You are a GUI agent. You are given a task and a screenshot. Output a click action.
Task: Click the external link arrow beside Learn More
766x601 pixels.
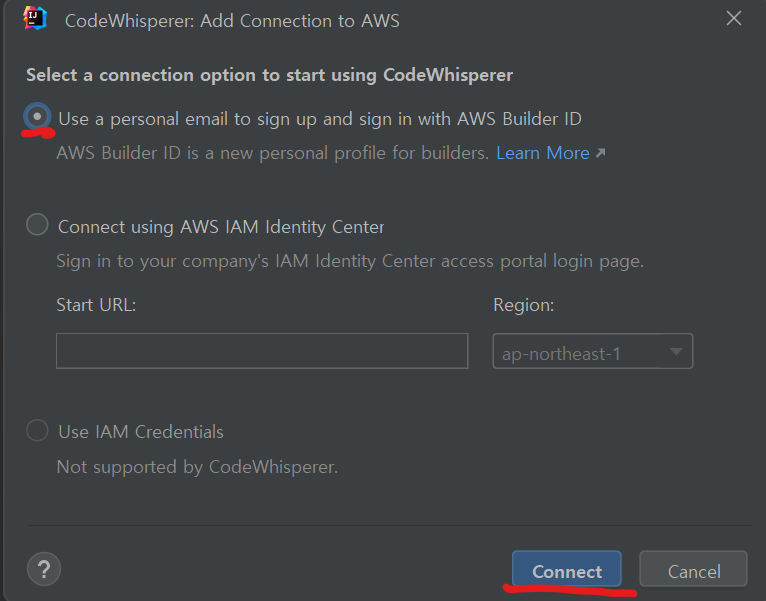[600, 153]
